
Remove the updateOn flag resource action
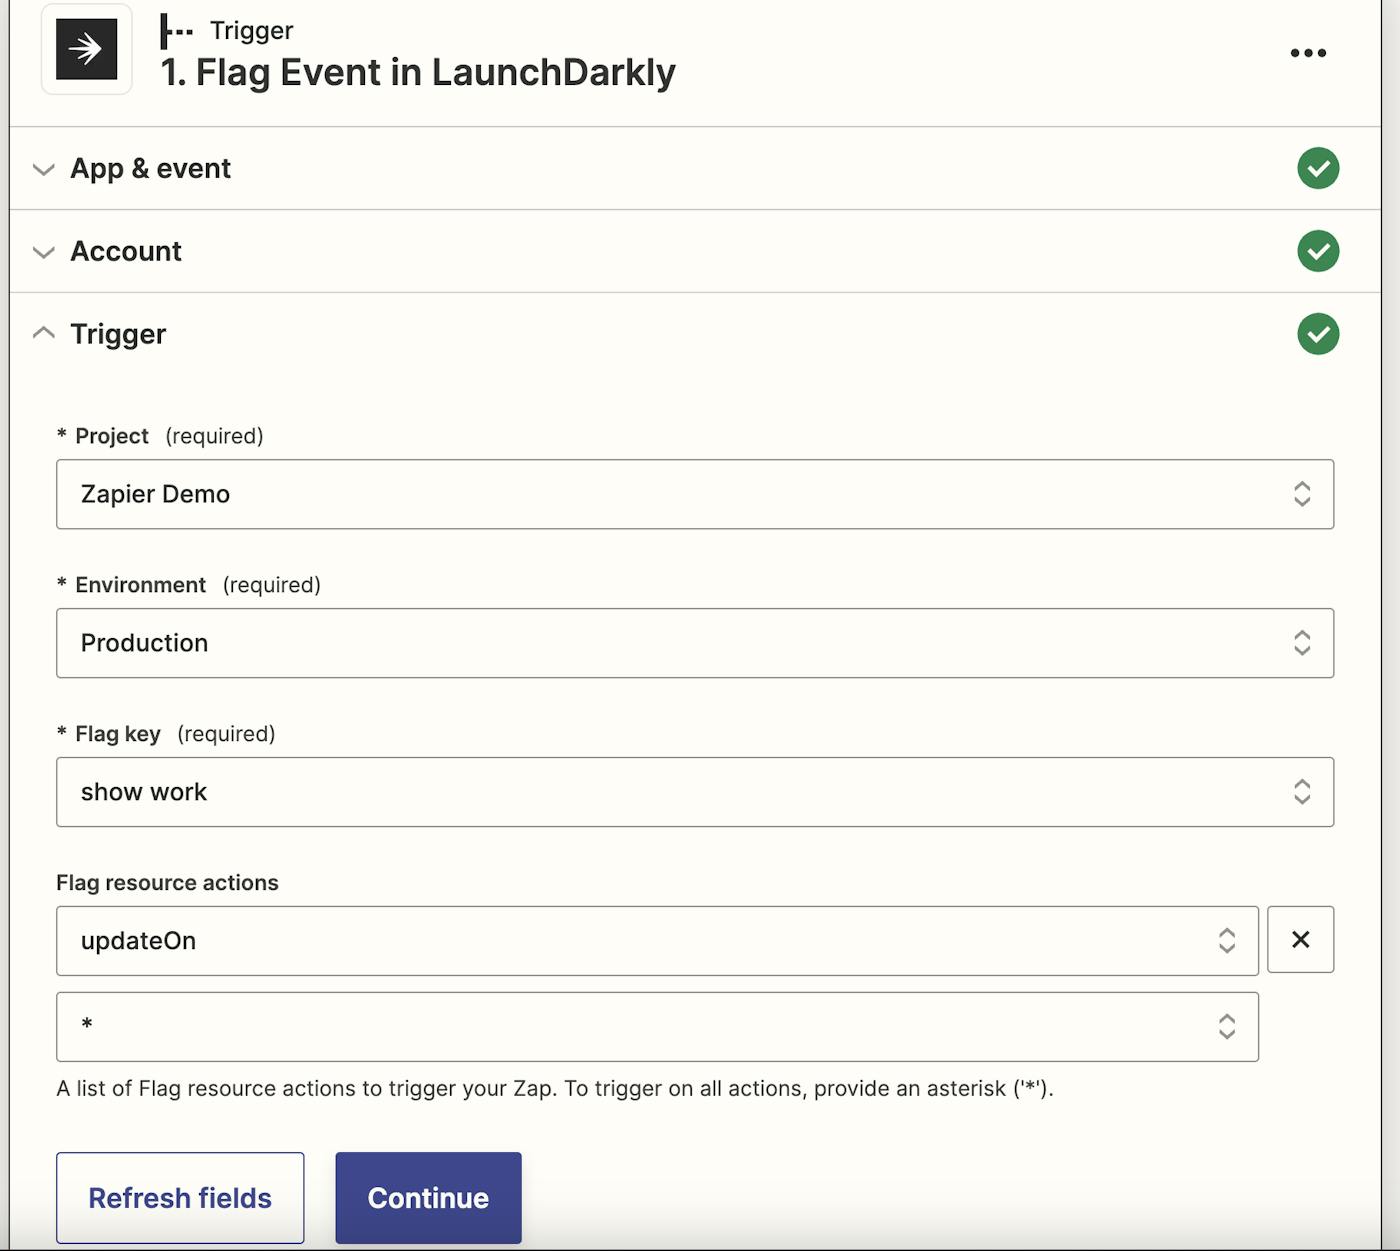tap(1300, 939)
